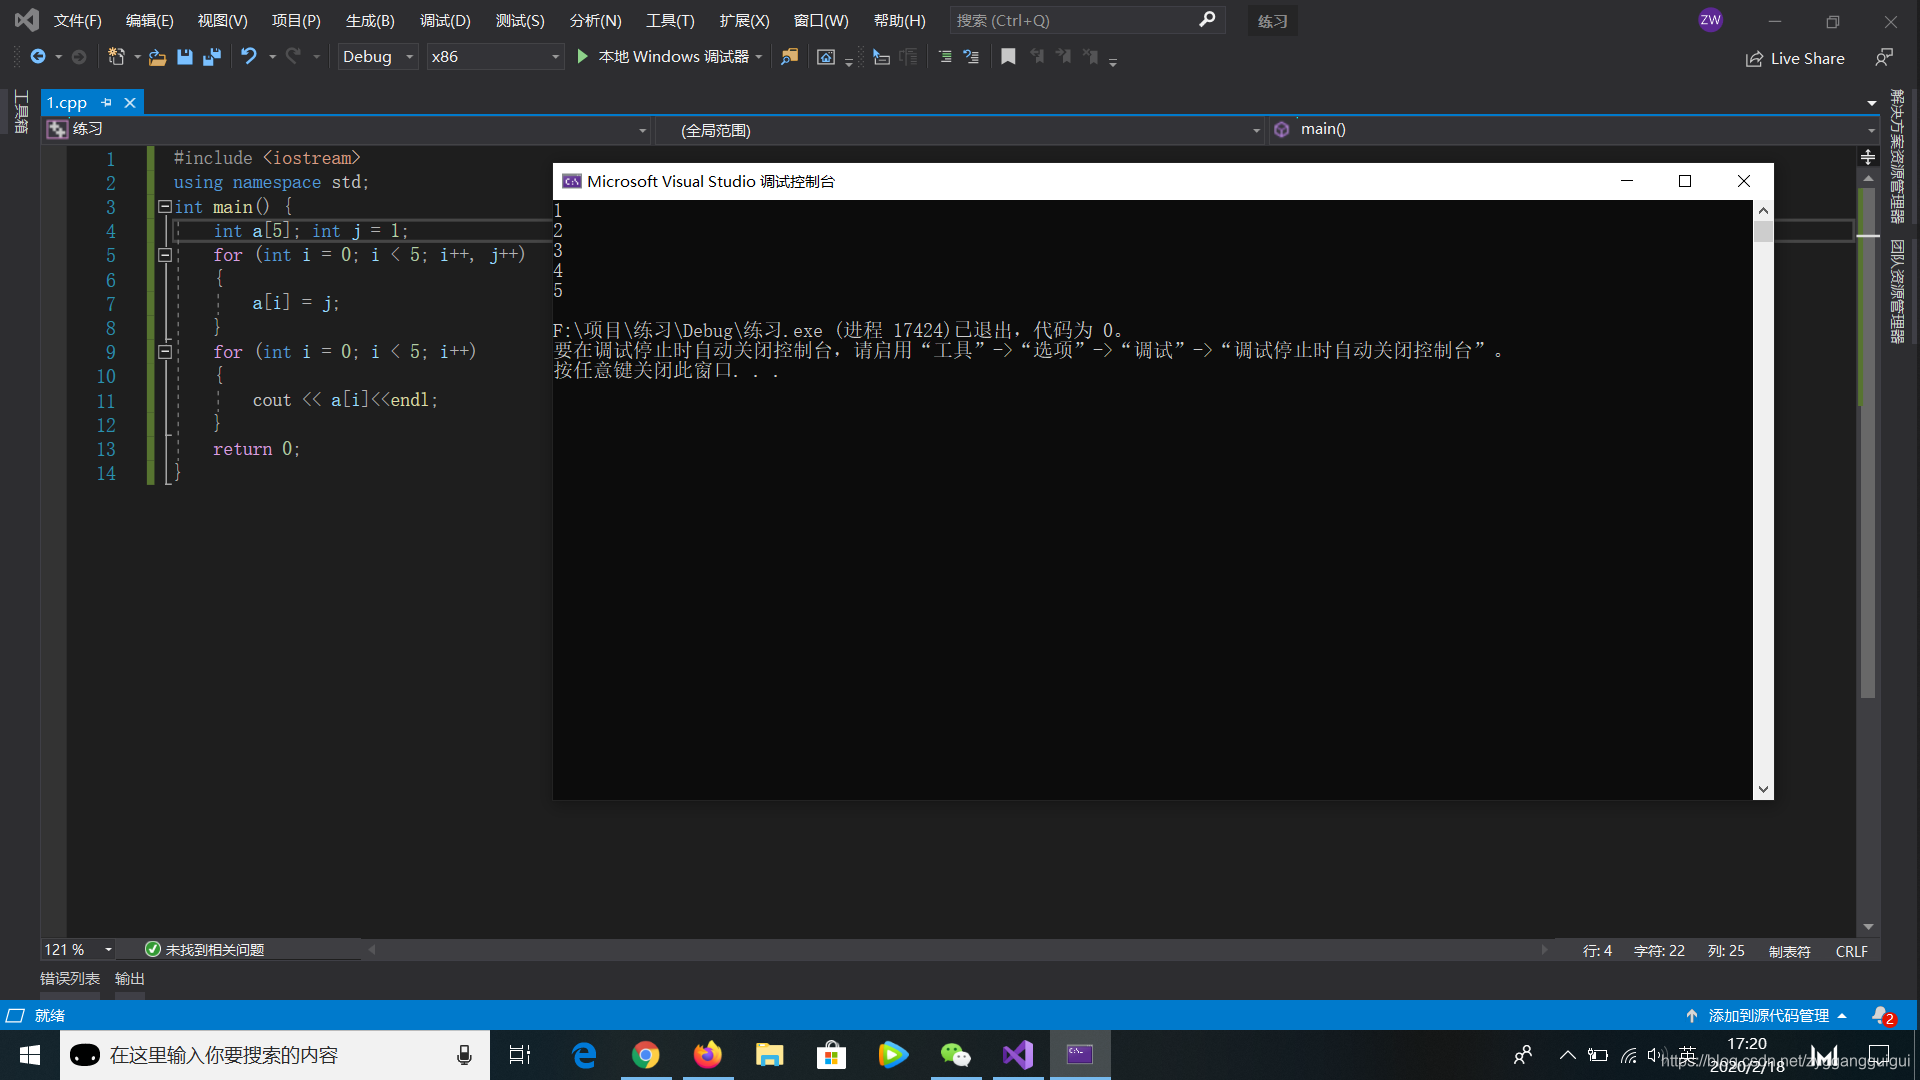Open the 分析(N) menu

(x=595, y=20)
